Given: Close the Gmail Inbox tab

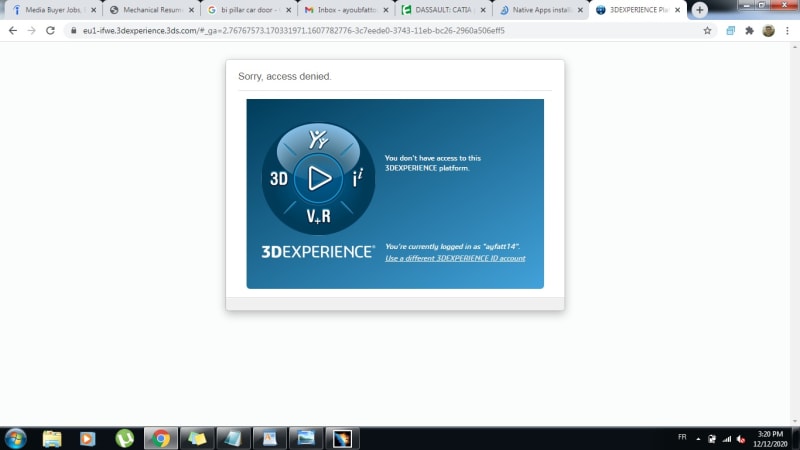Looking at the screenshot, I should pos(386,10).
